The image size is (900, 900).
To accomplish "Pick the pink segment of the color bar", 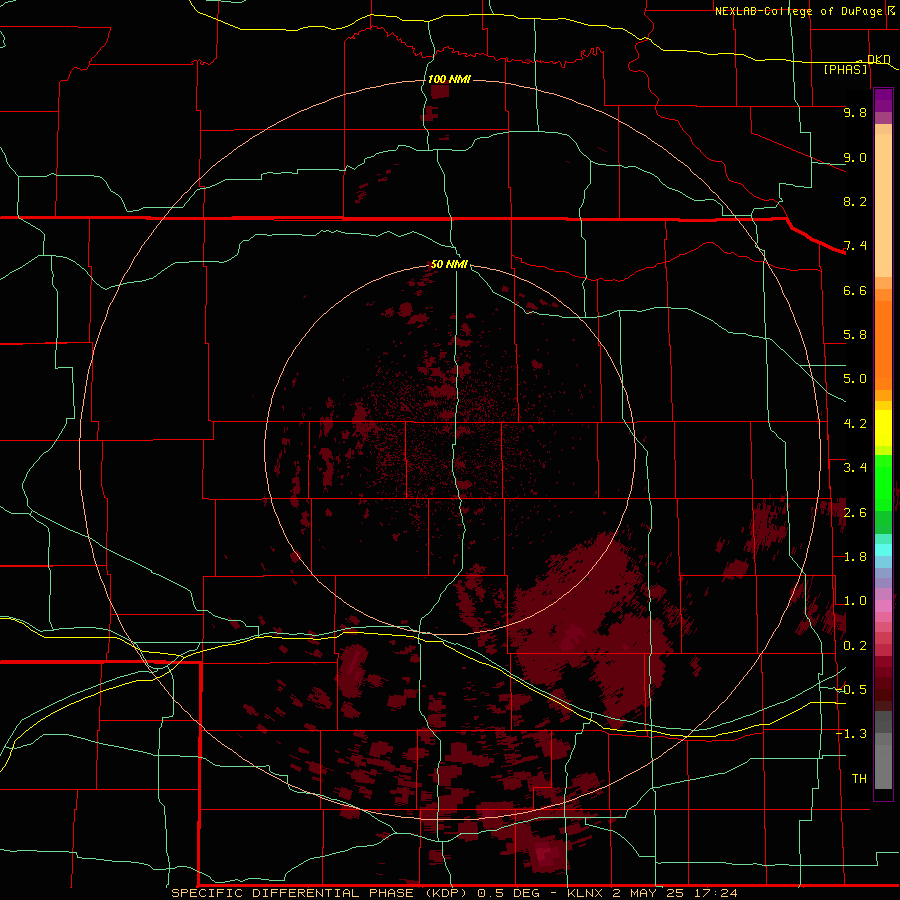I will [883, 606].
